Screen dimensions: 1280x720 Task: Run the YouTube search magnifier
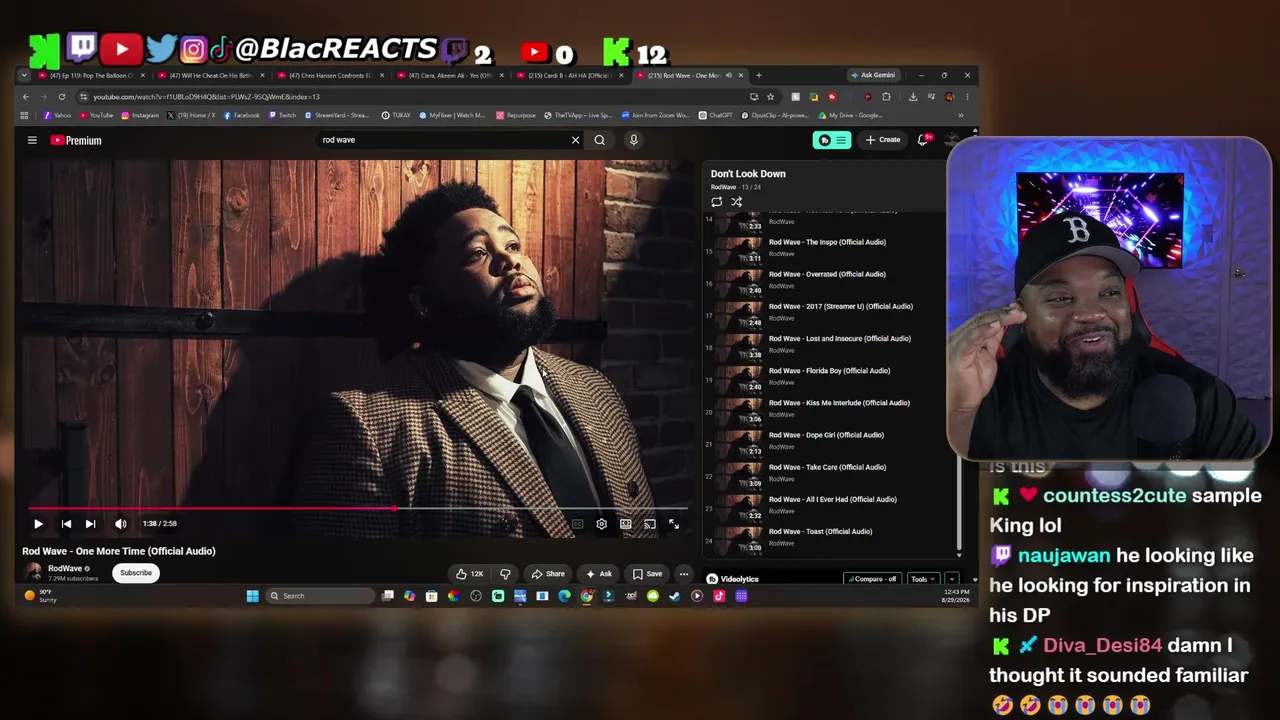pyautogui.click(x=600, y=140)
